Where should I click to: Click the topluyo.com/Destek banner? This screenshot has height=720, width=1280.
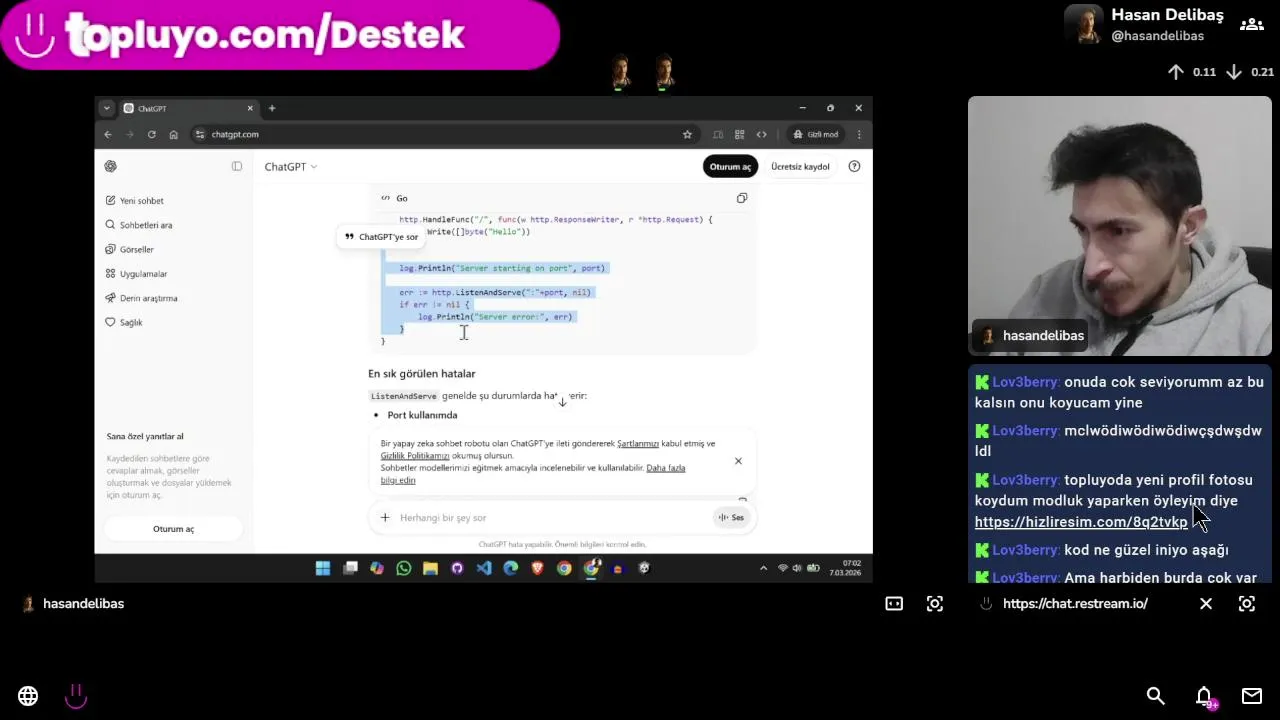tap(280, 35)
